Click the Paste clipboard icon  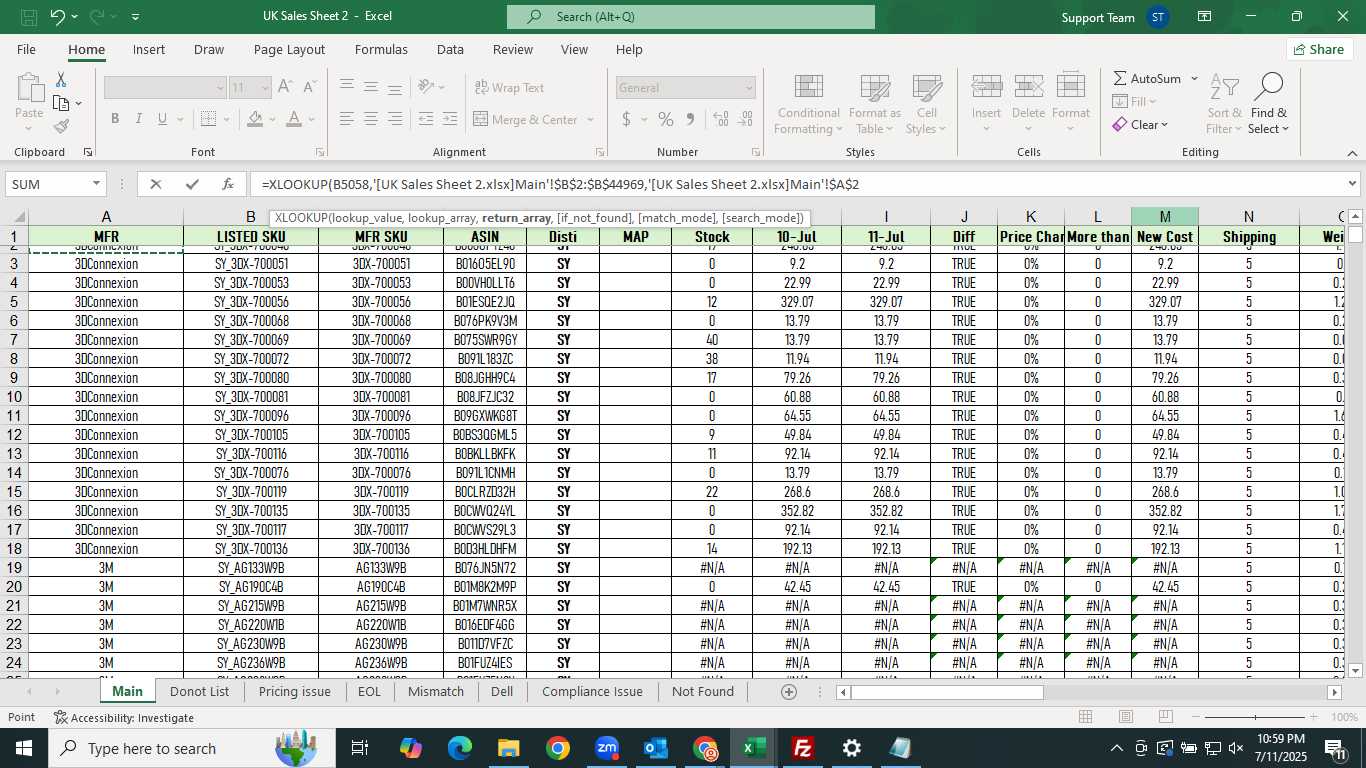pyautogui.click(x=29, y=88)
